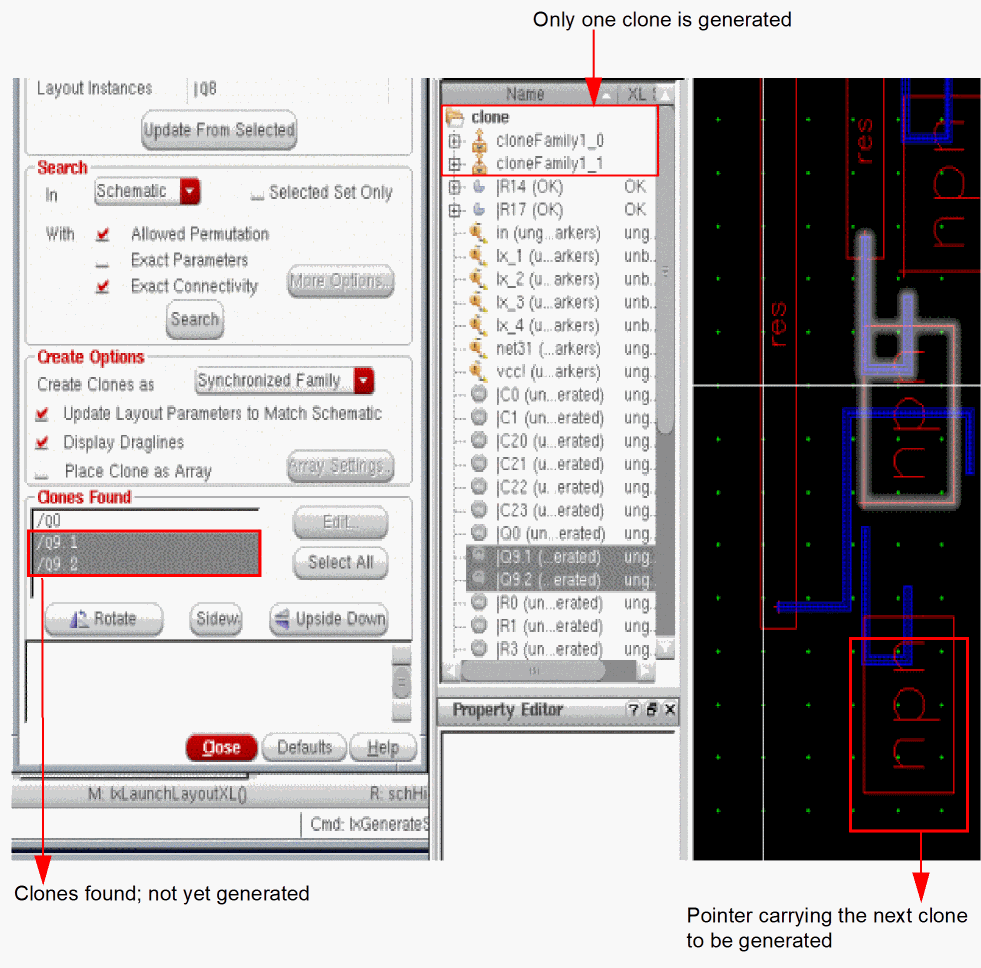Image resolution: width=981 pixels, height=968 pixels.
Task: Click the Defaults button
Action: (x=304, y=747)
